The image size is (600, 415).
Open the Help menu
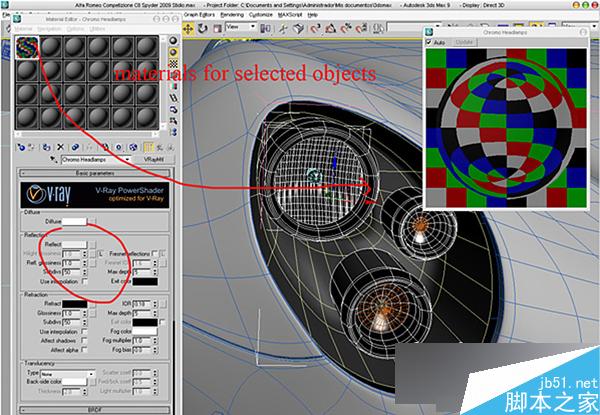click(x=313, y=15)
